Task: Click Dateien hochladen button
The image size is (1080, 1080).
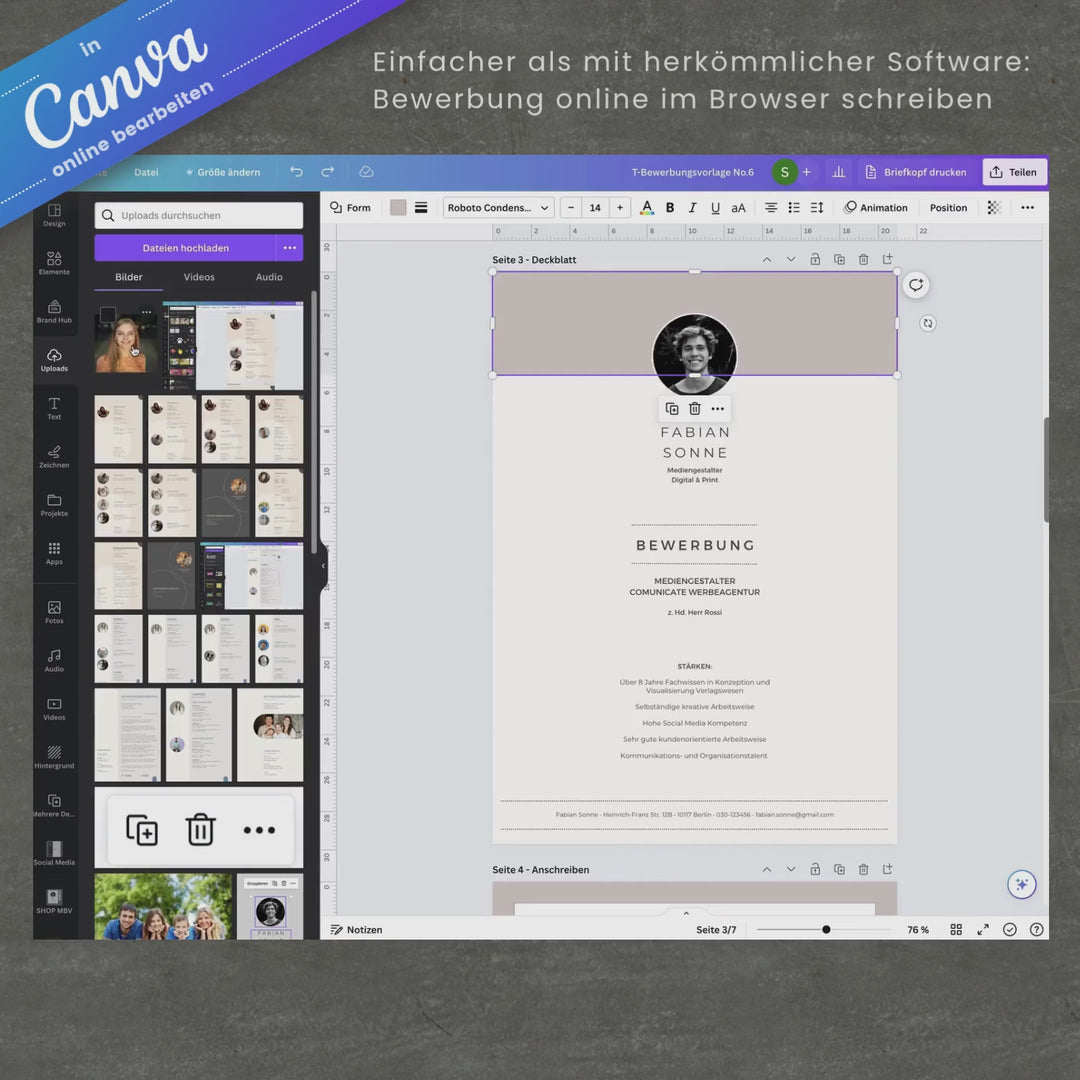Action: [185, 248]
